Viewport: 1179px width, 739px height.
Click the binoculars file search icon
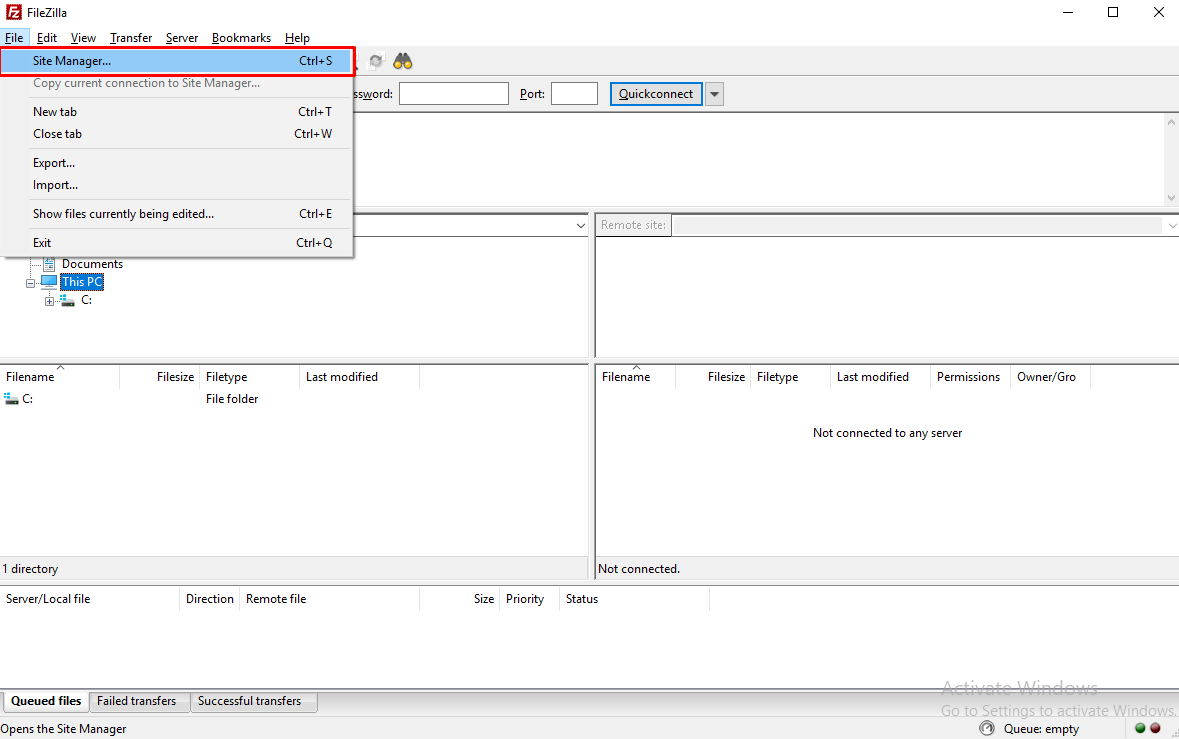coord(403,61)
